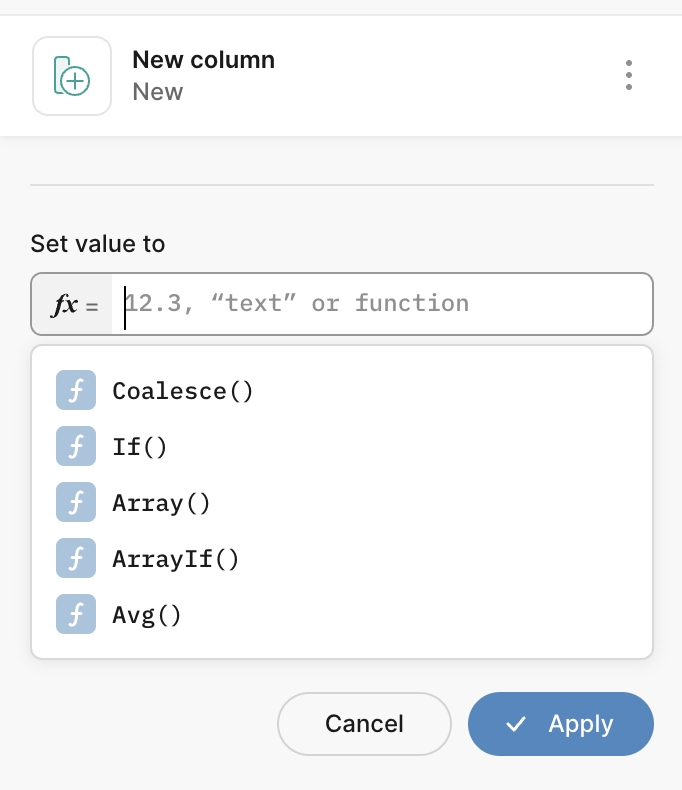This screenshot has height=790, width=682.
Task: Click the checkmark icon on Apply
Action: click(516, 724)
